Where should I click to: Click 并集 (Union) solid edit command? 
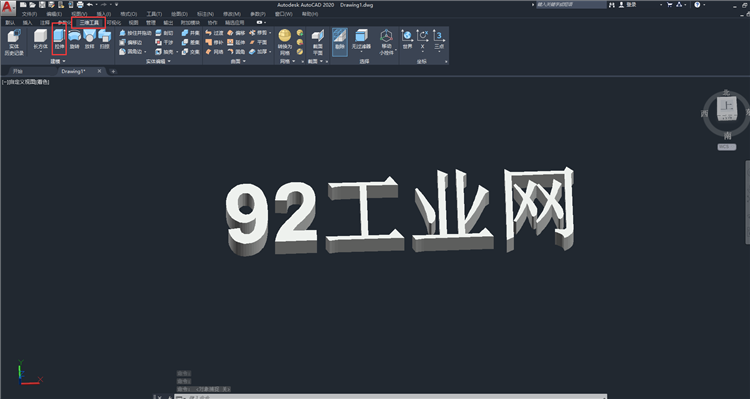pyautogui.click(x=191, y=33)
